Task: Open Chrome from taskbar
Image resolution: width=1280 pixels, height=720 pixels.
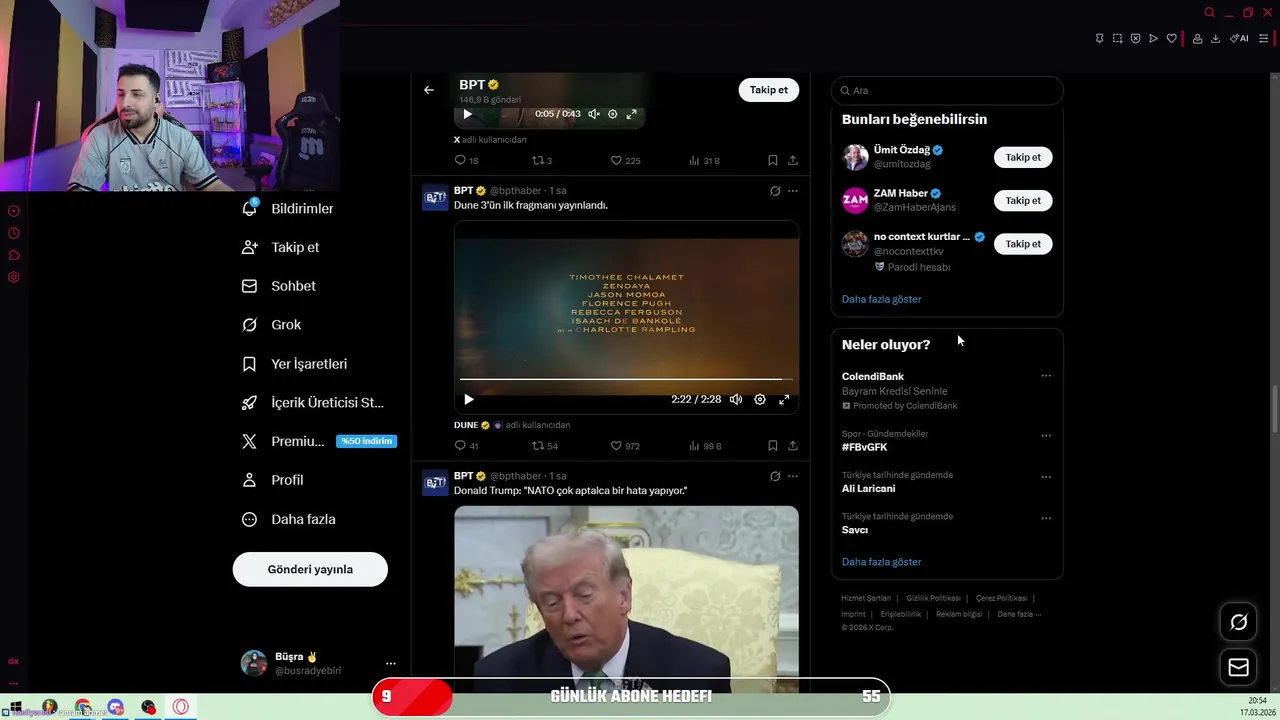Action: (82, 707)
